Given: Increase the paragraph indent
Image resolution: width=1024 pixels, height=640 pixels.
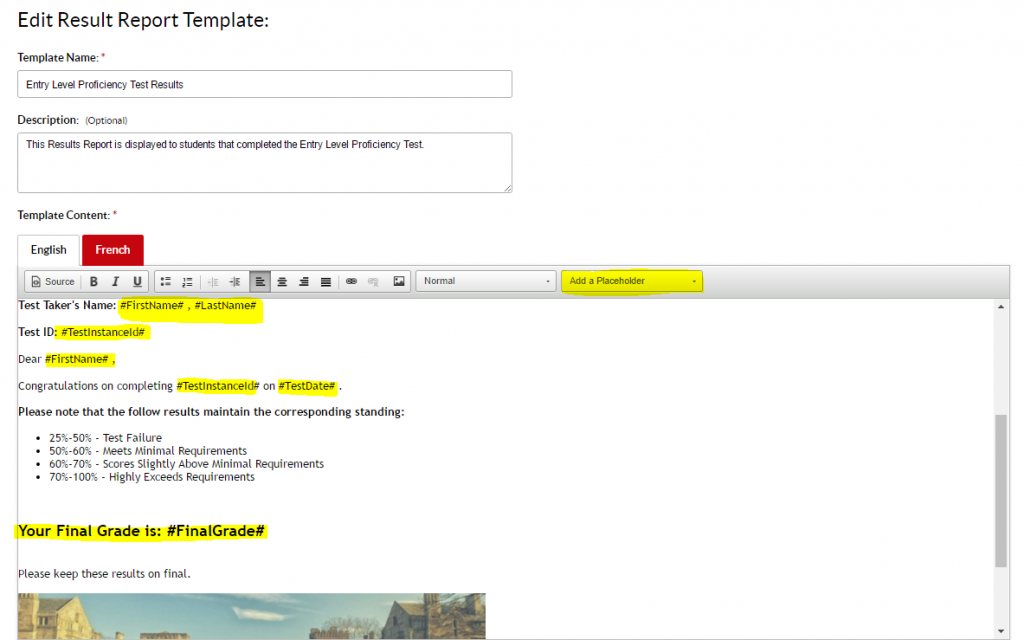Looking at the screenshot, I should click(235, 281).
